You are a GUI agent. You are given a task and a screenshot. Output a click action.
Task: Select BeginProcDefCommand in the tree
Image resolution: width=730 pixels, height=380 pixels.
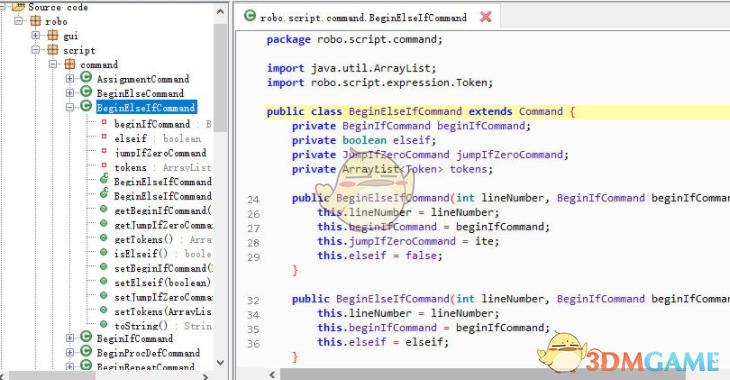[x=148, y=353]
